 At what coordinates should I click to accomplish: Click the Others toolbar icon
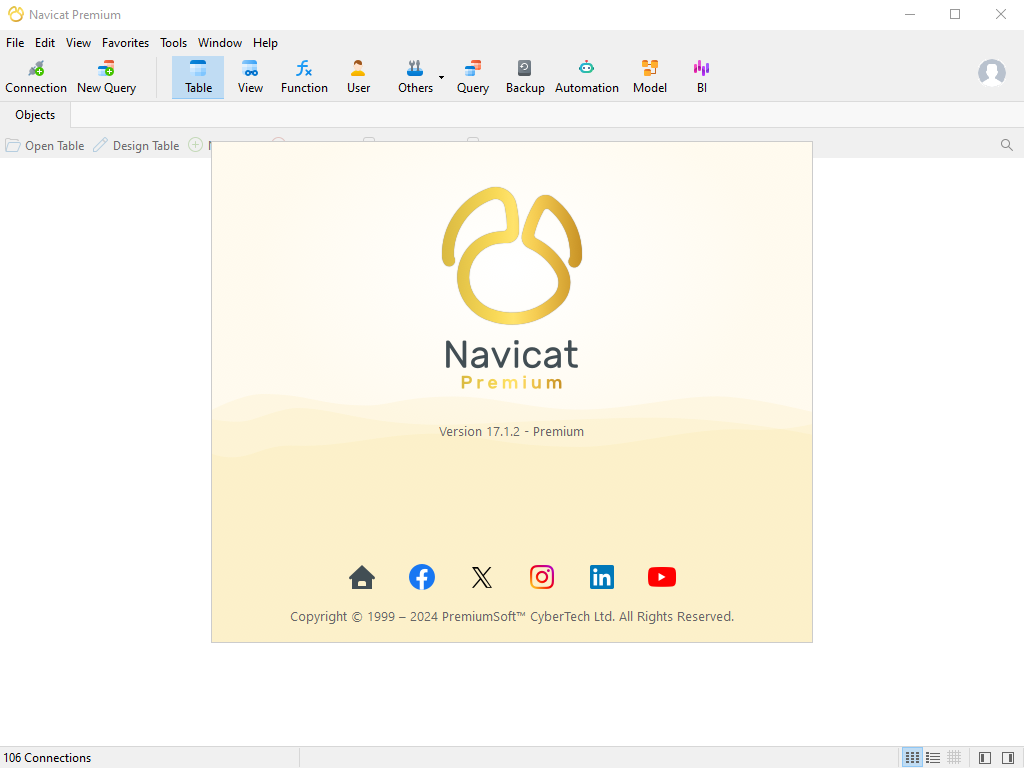click(415, 77)
